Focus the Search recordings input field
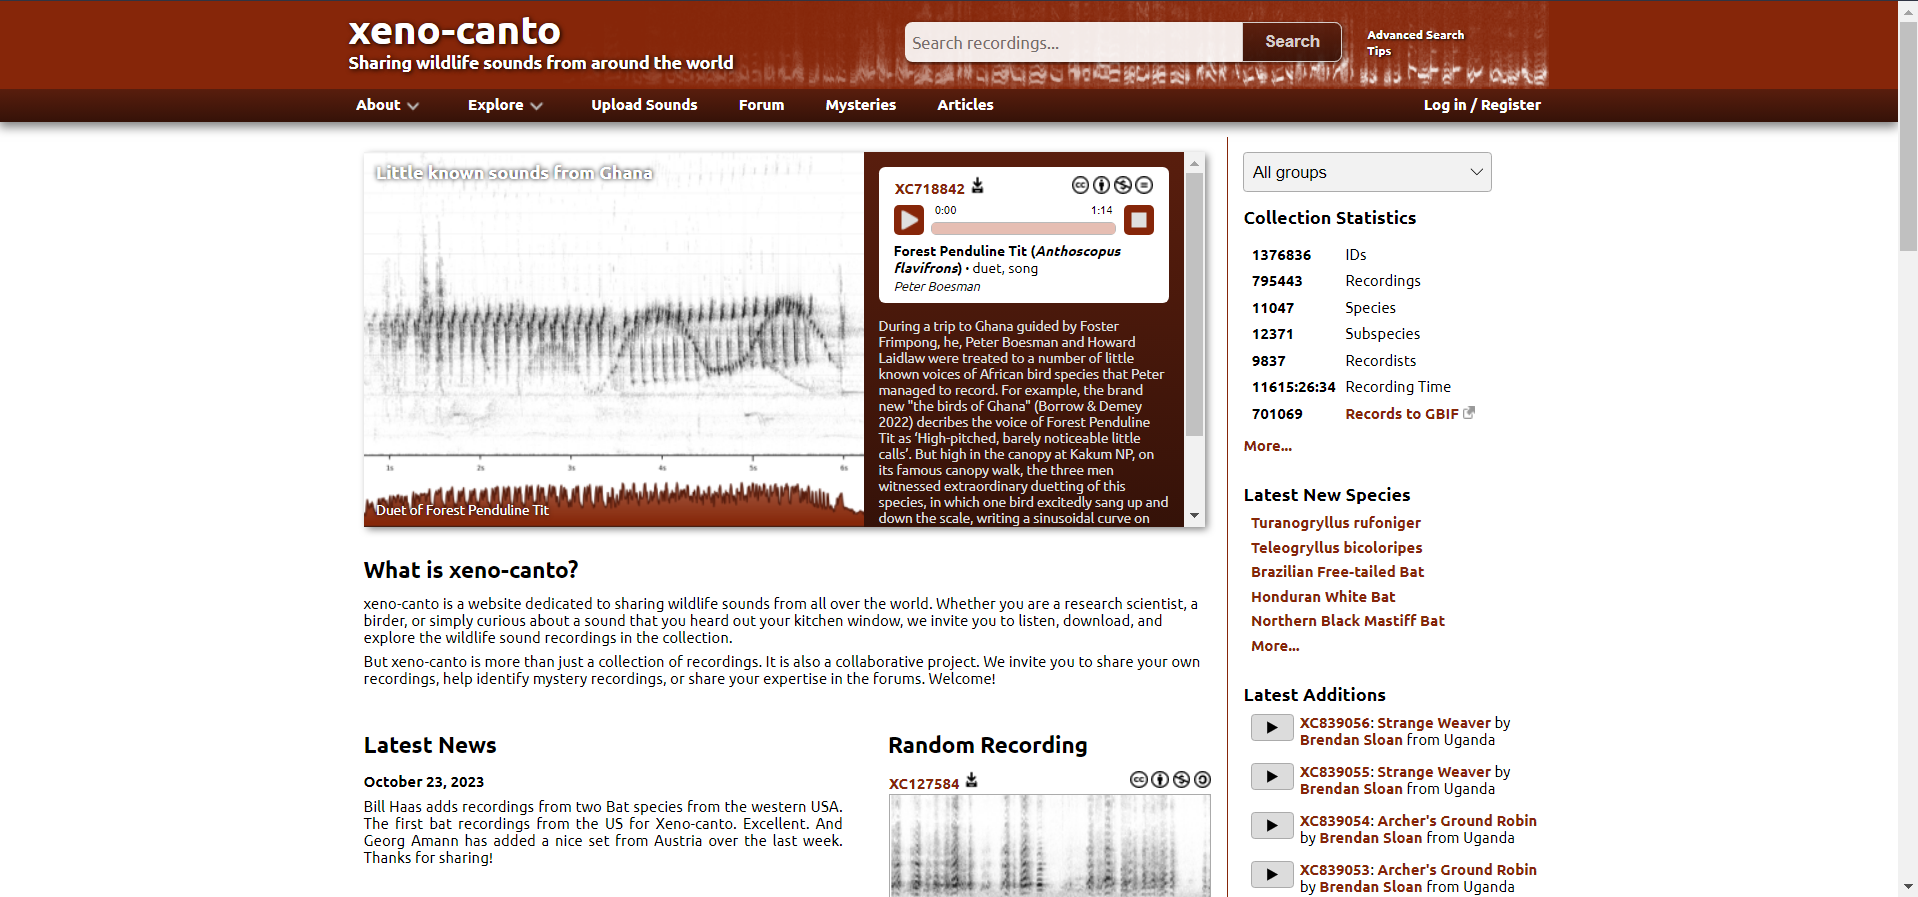This screenshot has width=1918, height=897. 1074,43
